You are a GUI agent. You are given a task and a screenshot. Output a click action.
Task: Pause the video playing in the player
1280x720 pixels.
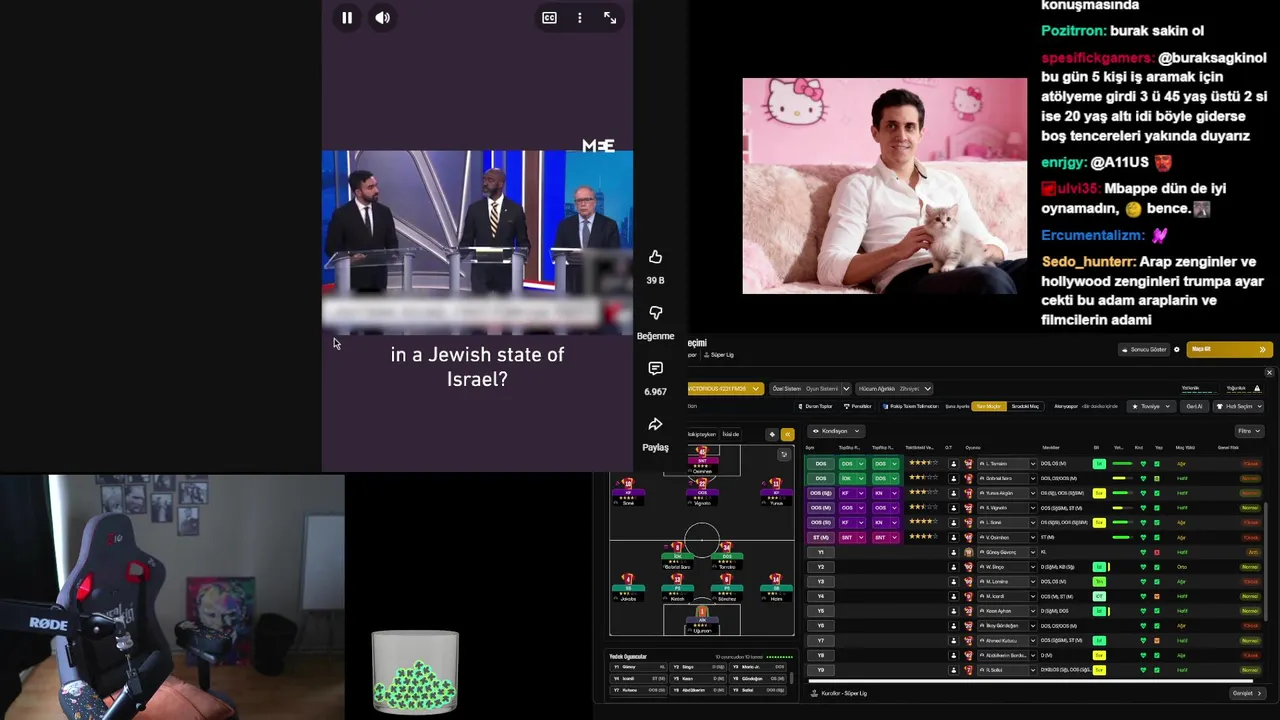[347, 18]
